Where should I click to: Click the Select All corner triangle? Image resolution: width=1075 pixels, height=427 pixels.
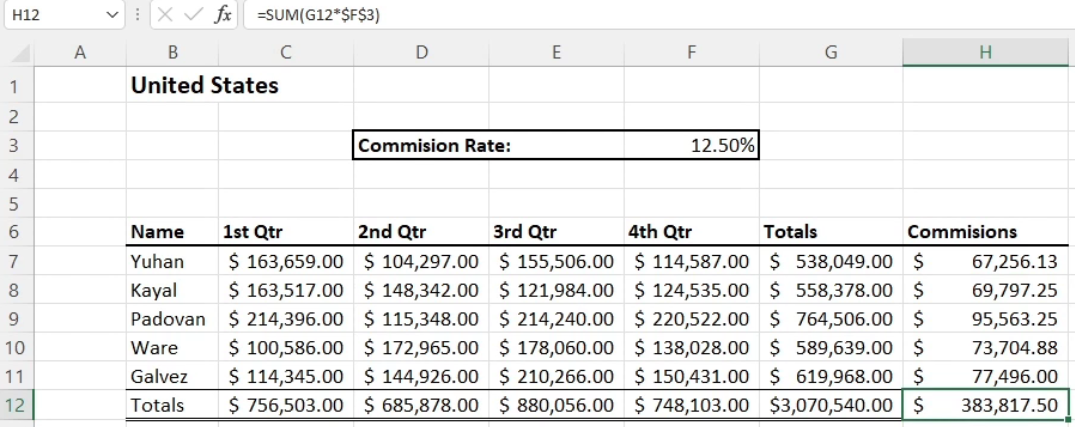20,53
